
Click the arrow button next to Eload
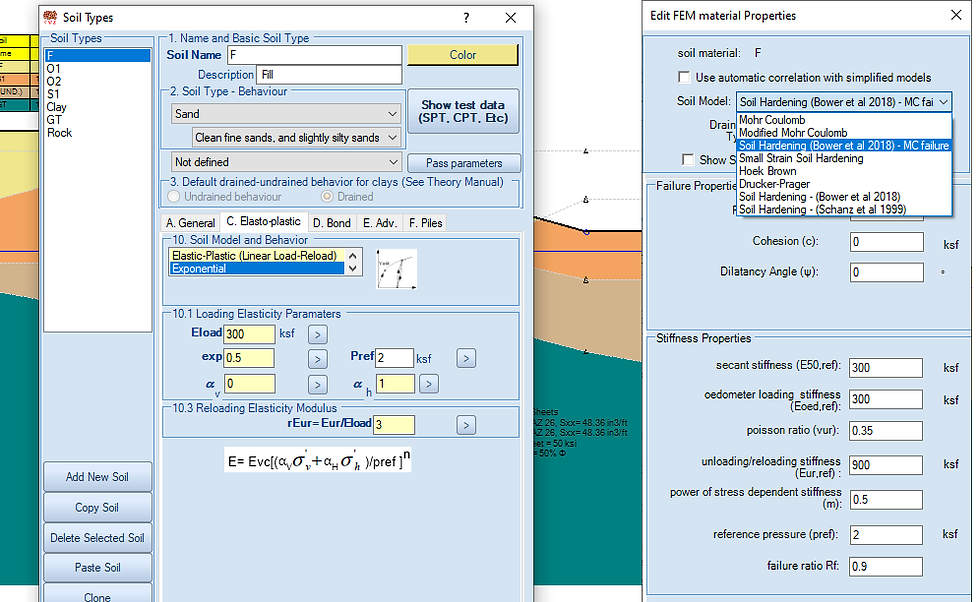tap(318, 334)
